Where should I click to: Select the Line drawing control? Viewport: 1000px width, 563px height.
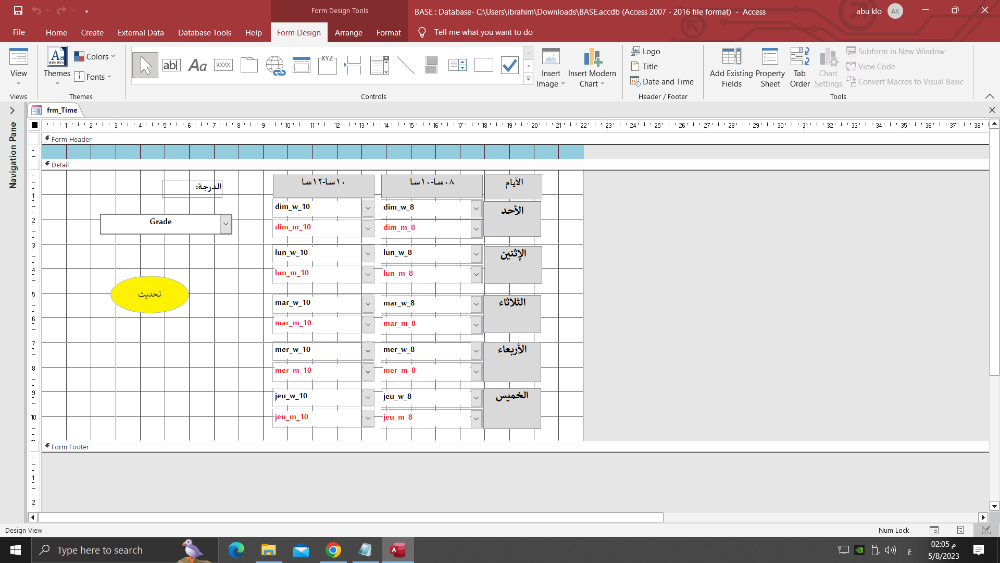click(405, 65)
